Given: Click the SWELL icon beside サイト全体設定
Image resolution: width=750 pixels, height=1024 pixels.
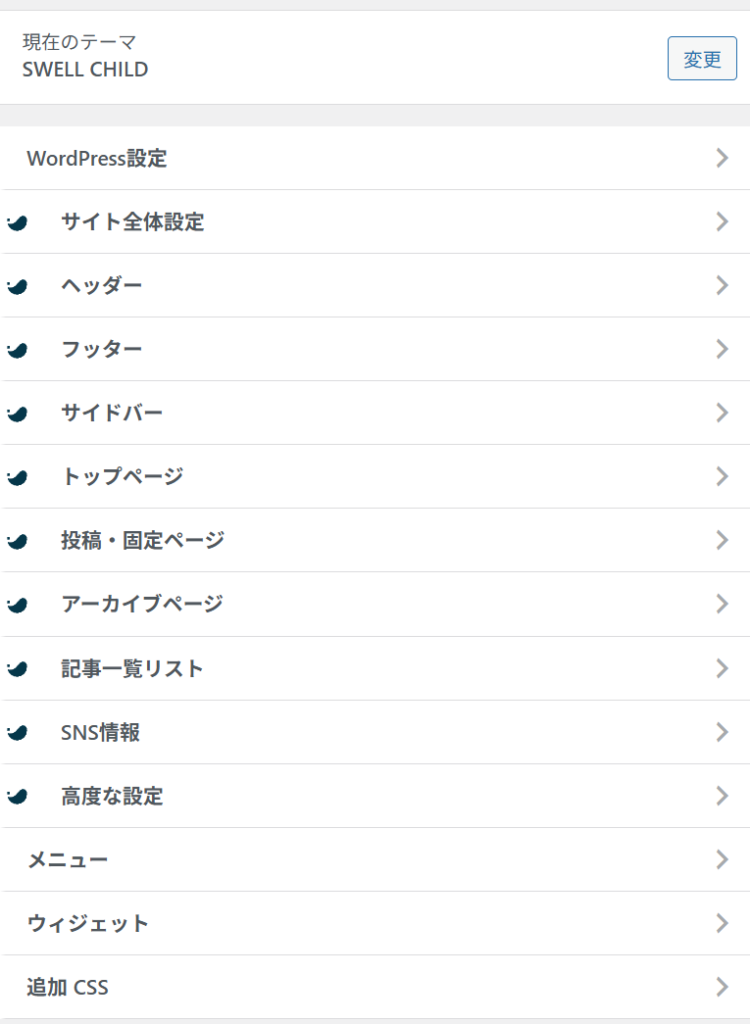Looking at the screenshot, I should (16, 223).
